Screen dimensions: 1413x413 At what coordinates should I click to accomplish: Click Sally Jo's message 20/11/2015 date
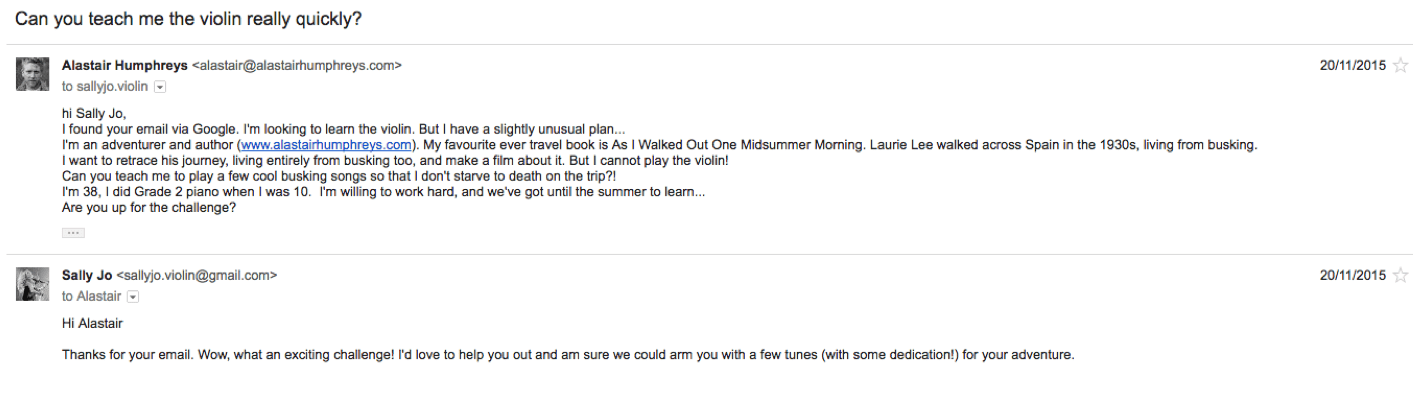[1352, 275]
